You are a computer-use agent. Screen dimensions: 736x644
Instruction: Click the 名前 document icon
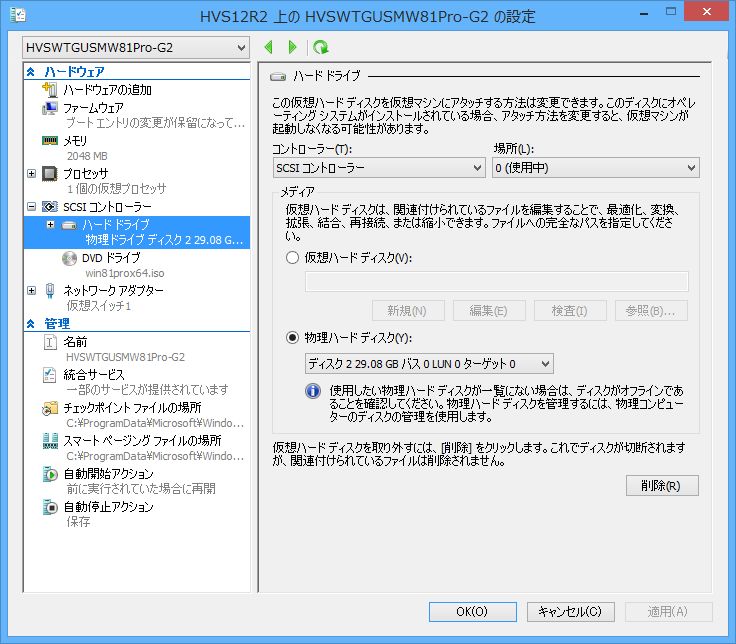[50, 342]
